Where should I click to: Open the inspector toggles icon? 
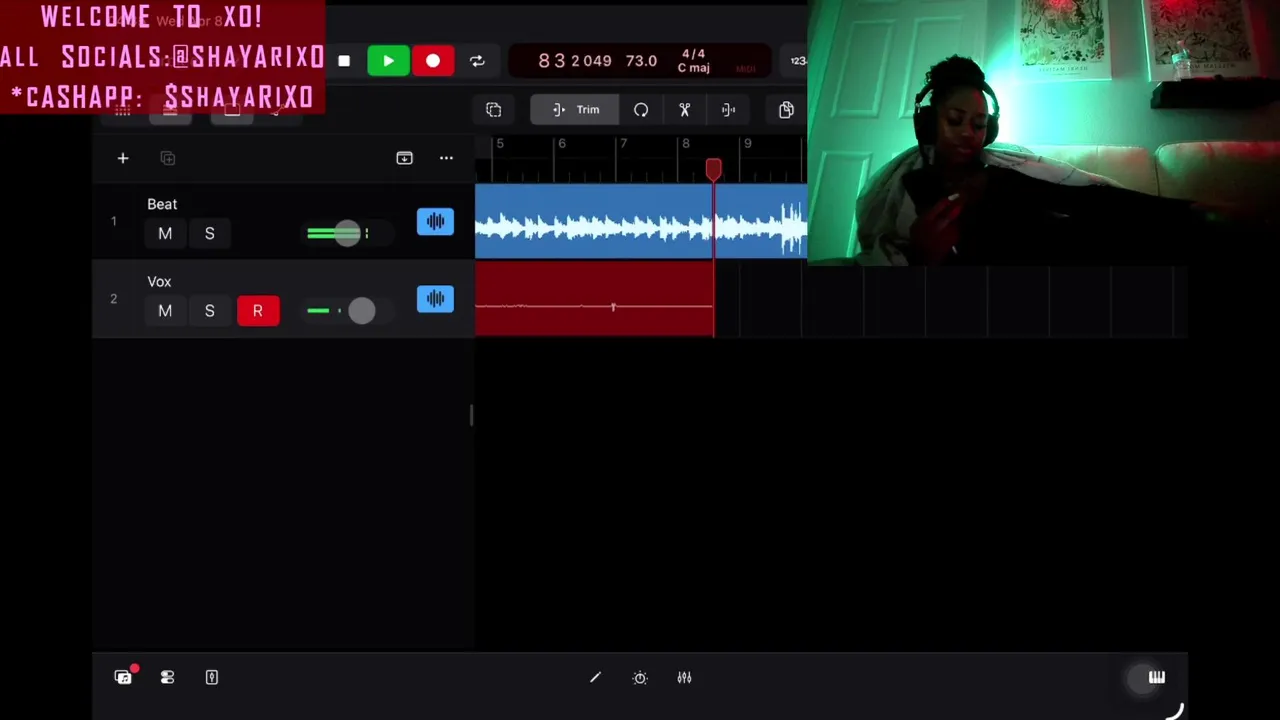(167, 677)
